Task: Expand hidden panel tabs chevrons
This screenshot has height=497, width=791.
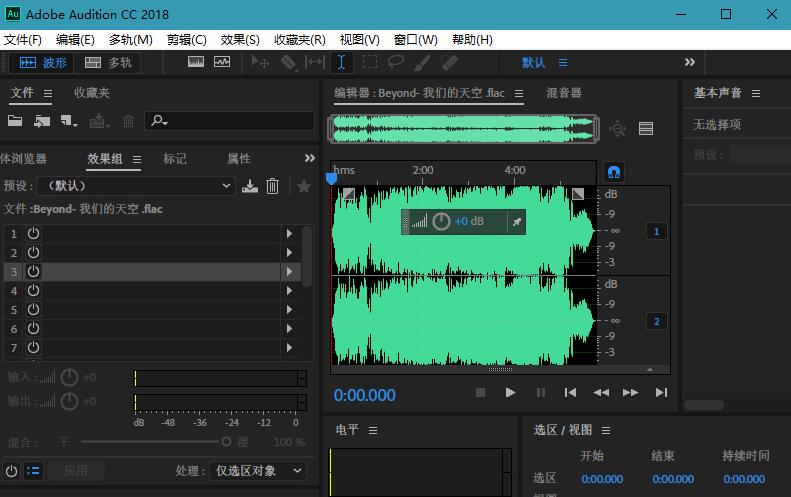Action: coord(310,158)
